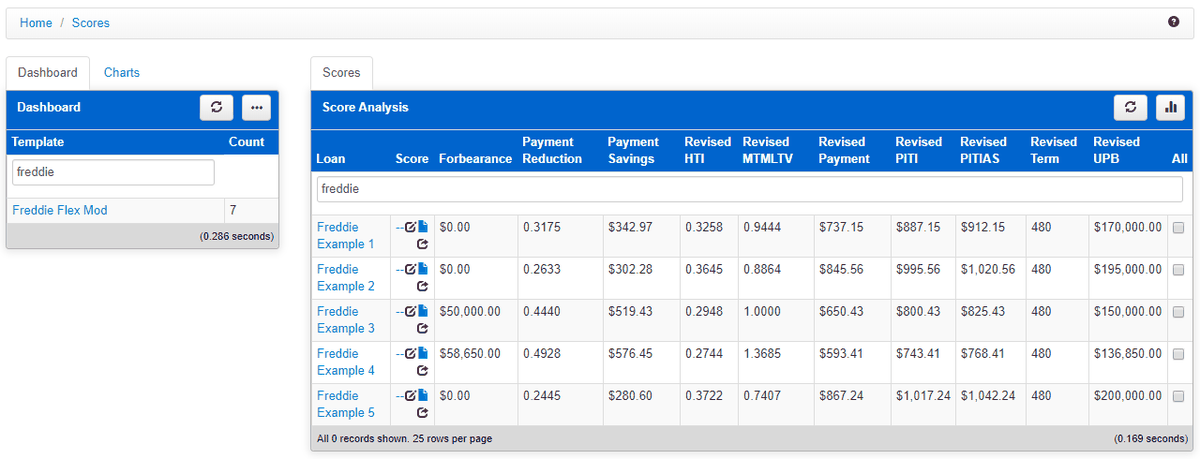Sort by Revised PITI column header
The width and height of the screenshot is (1200, 459).
pos(919,151)
